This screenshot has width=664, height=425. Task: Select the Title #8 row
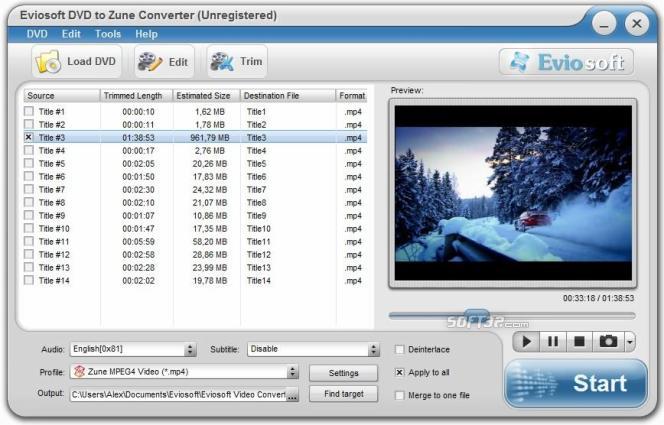click(195, 202)
